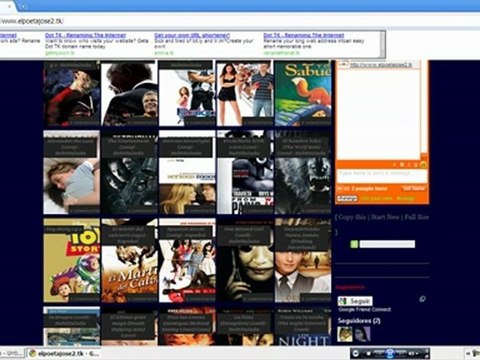
Task: Open the 'Night' poster in the bottom row
Action: [303, 326]
